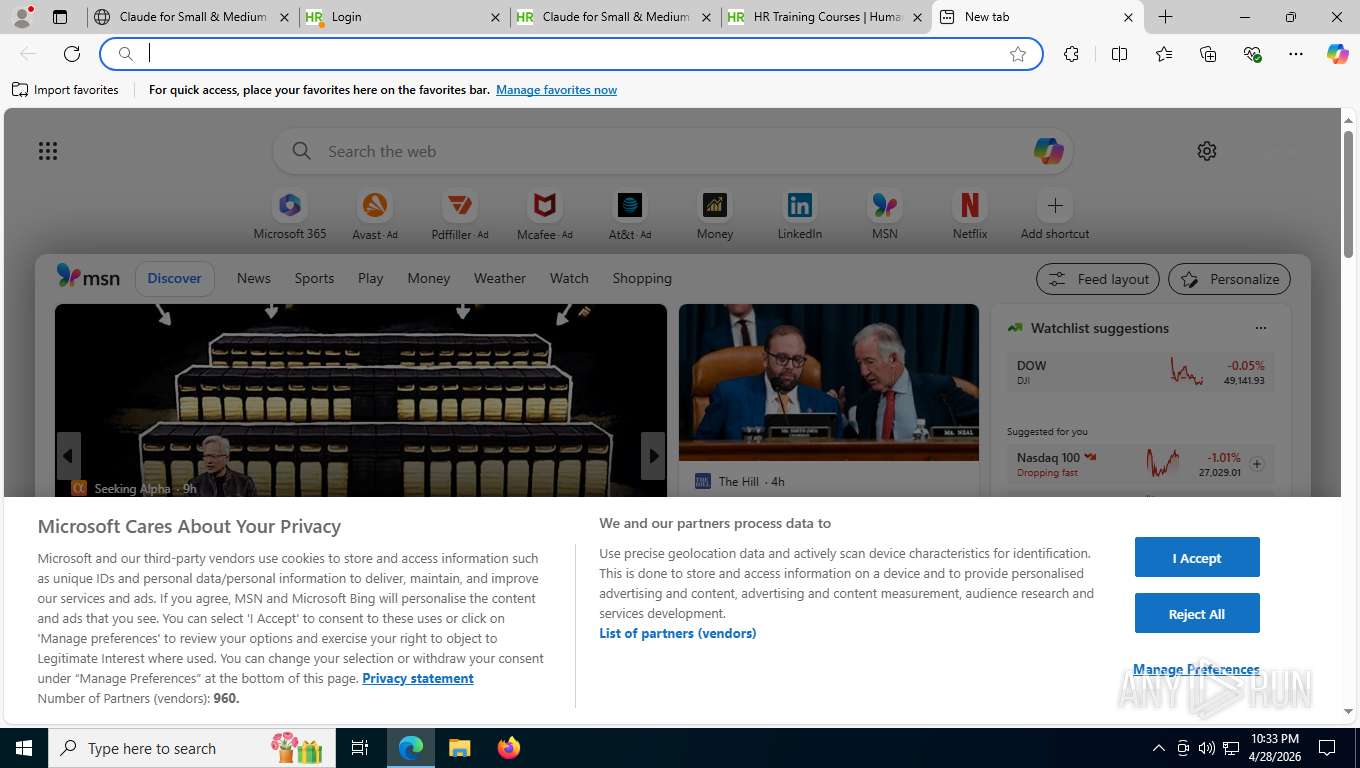Viewport: 1360px width, 768px height.
Task: Click the Search the web box
Action: 674,151
